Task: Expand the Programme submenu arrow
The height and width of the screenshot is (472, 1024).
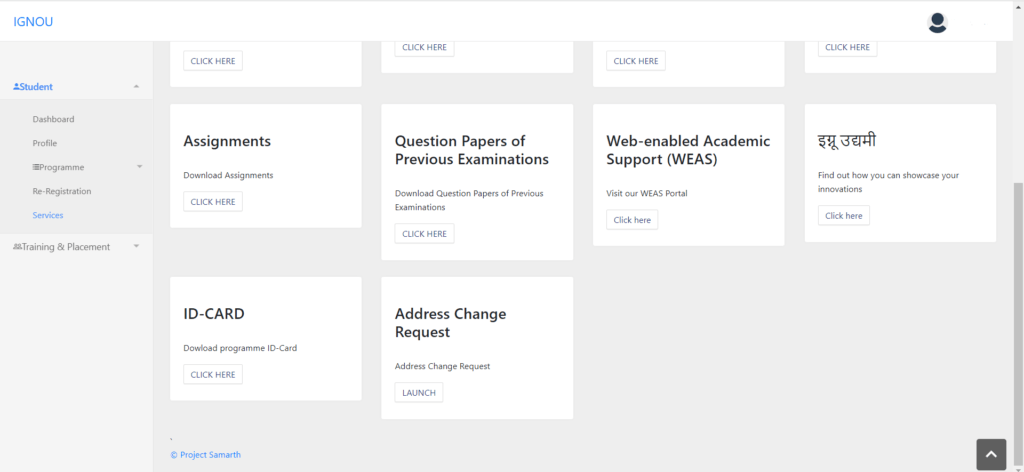Action: click(x=139, y=167)
